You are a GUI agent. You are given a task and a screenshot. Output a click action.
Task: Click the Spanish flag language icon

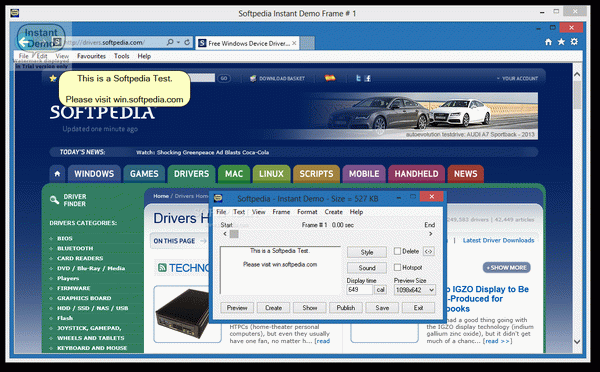(x=330, y=78)
